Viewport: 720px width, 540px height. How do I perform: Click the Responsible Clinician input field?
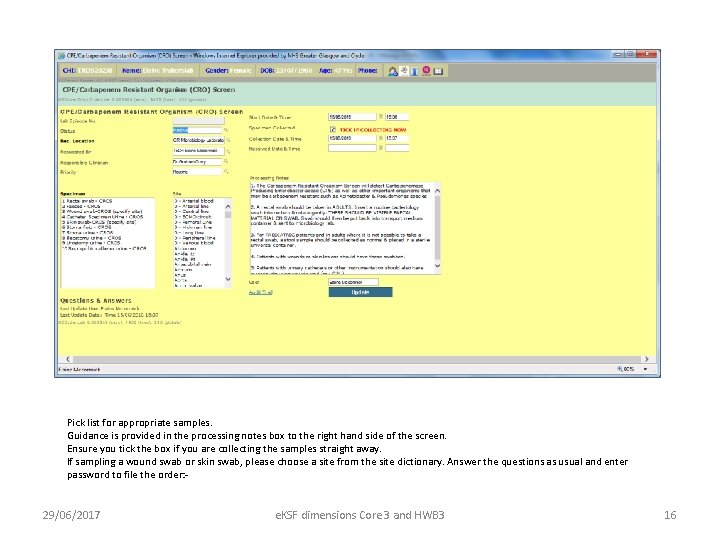[197, 162]
